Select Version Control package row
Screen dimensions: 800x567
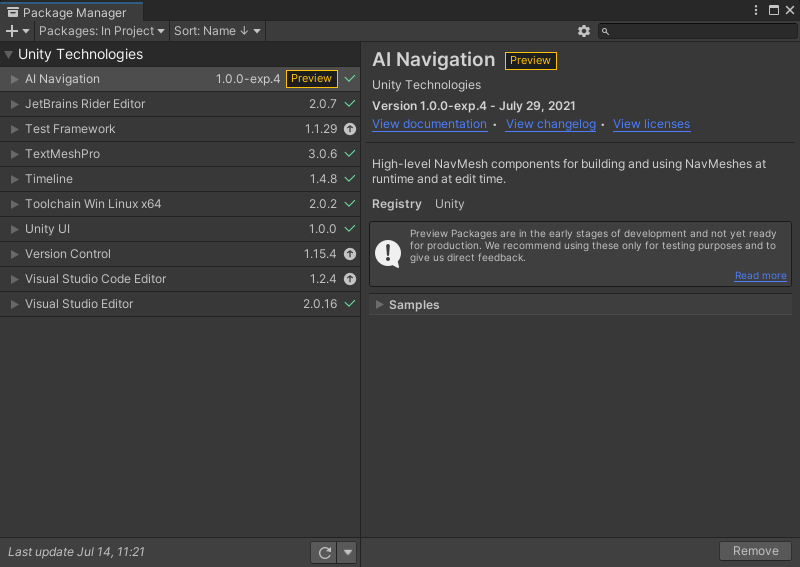pyautogui.click(x=180, y=254)
